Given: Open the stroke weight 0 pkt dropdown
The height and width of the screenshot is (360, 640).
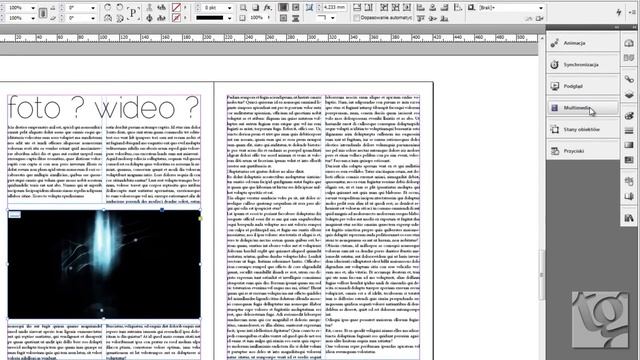Looking at the screenshot, I should tap(229, 8).
